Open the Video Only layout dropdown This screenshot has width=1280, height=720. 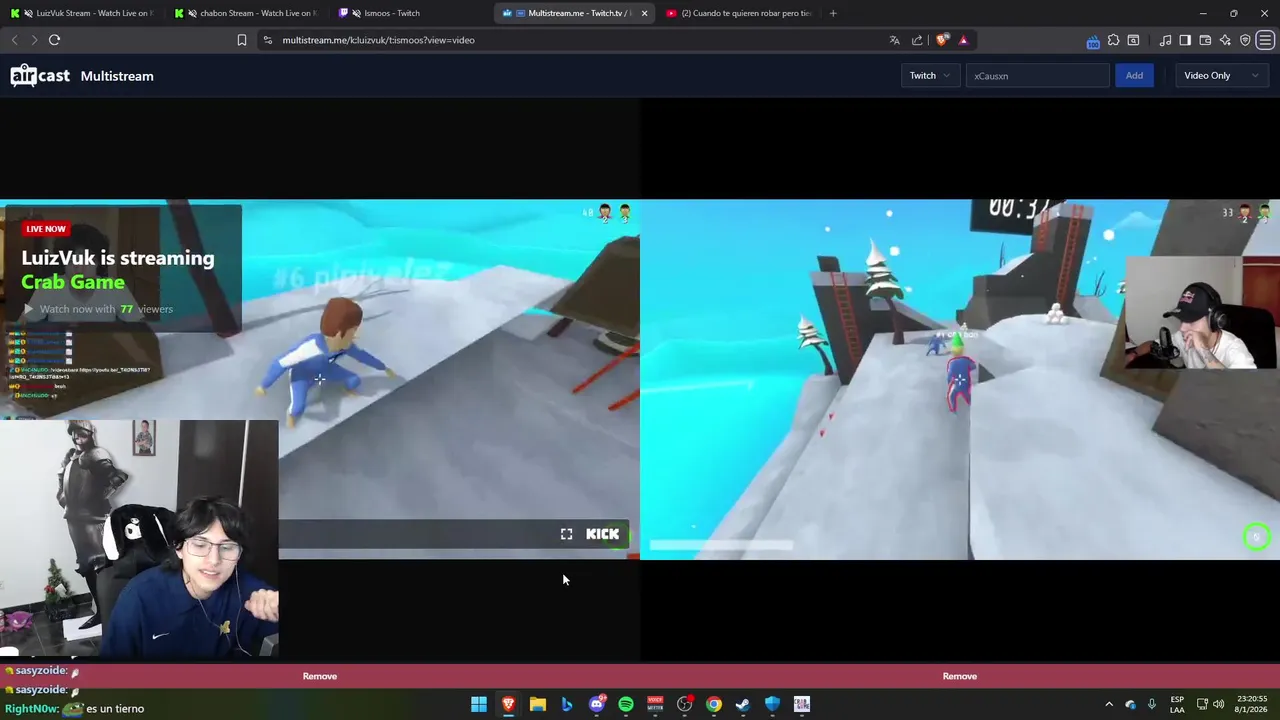pos(1221,76)
